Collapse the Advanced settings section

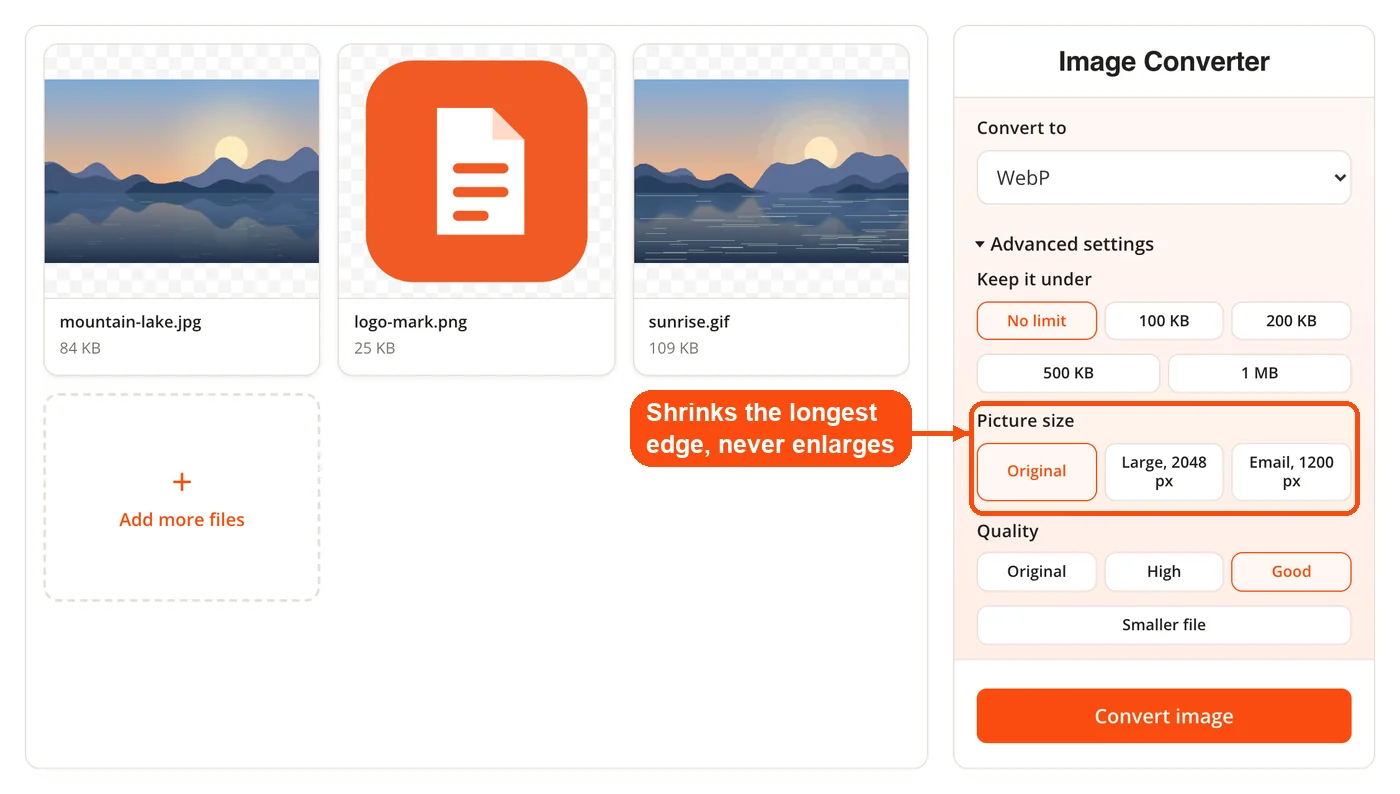click(x=1065, y=244)
